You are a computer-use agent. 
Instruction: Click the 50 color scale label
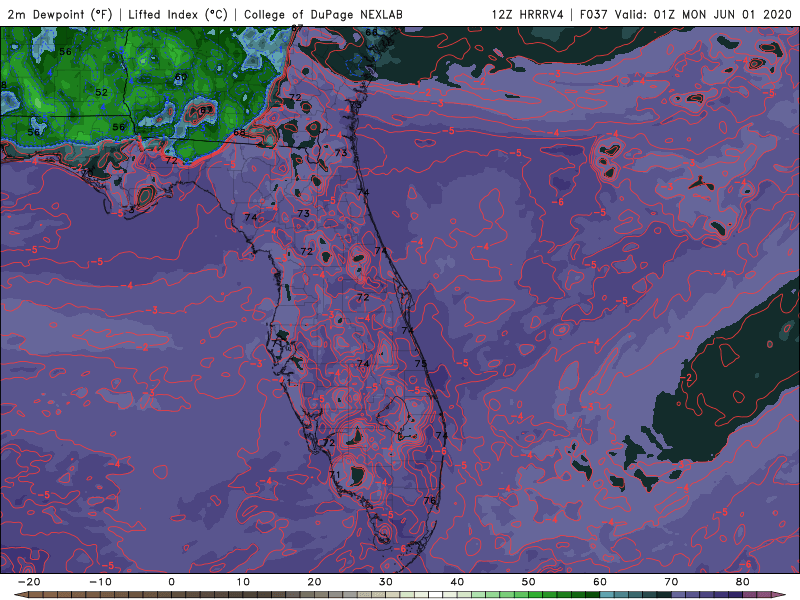[529, 582]
